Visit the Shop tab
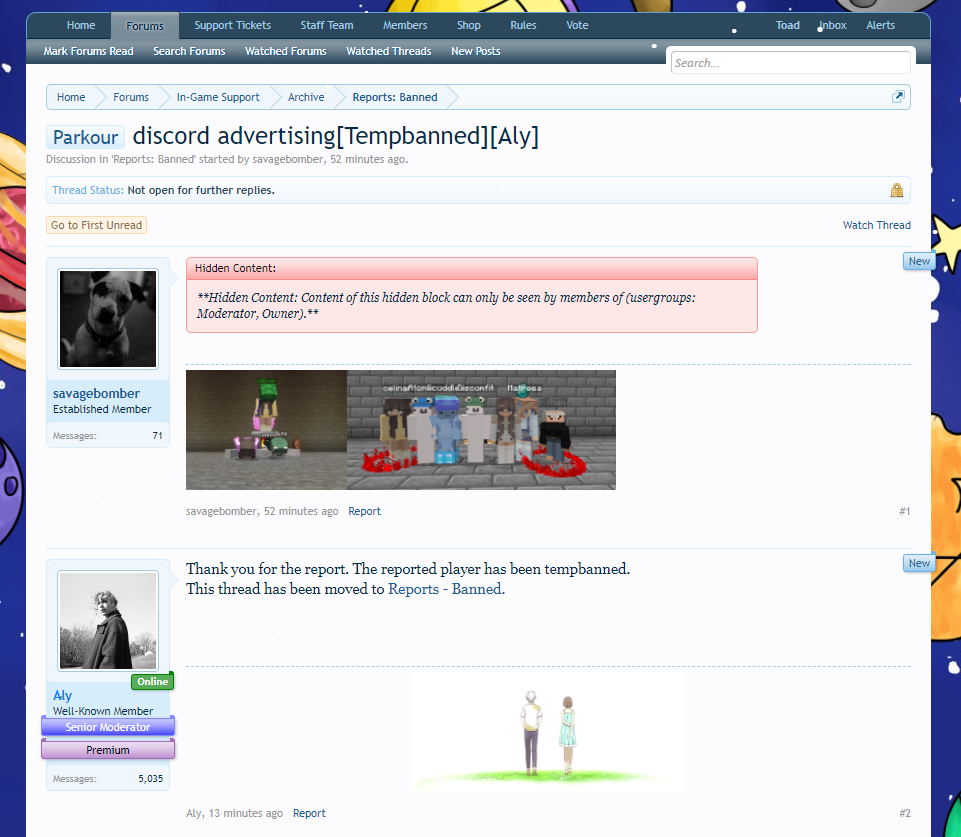Image resolution: width=961 pixels, height=837 pixels. coord(469,25)
